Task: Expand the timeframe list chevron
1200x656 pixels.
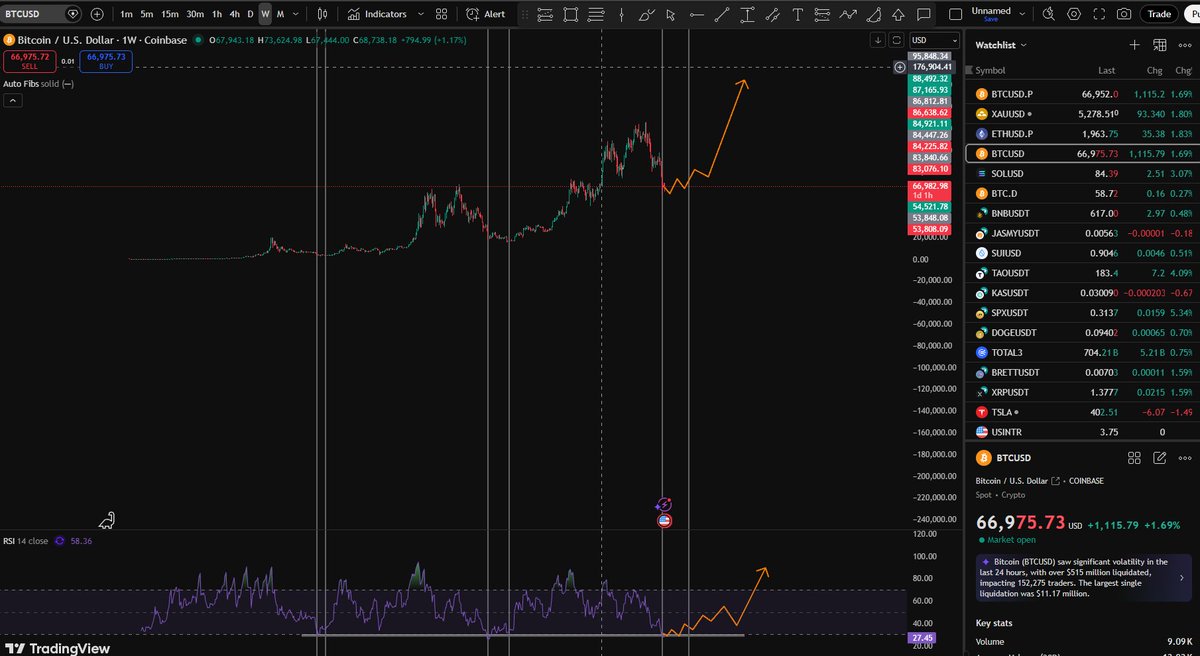Action: (297, 14)
